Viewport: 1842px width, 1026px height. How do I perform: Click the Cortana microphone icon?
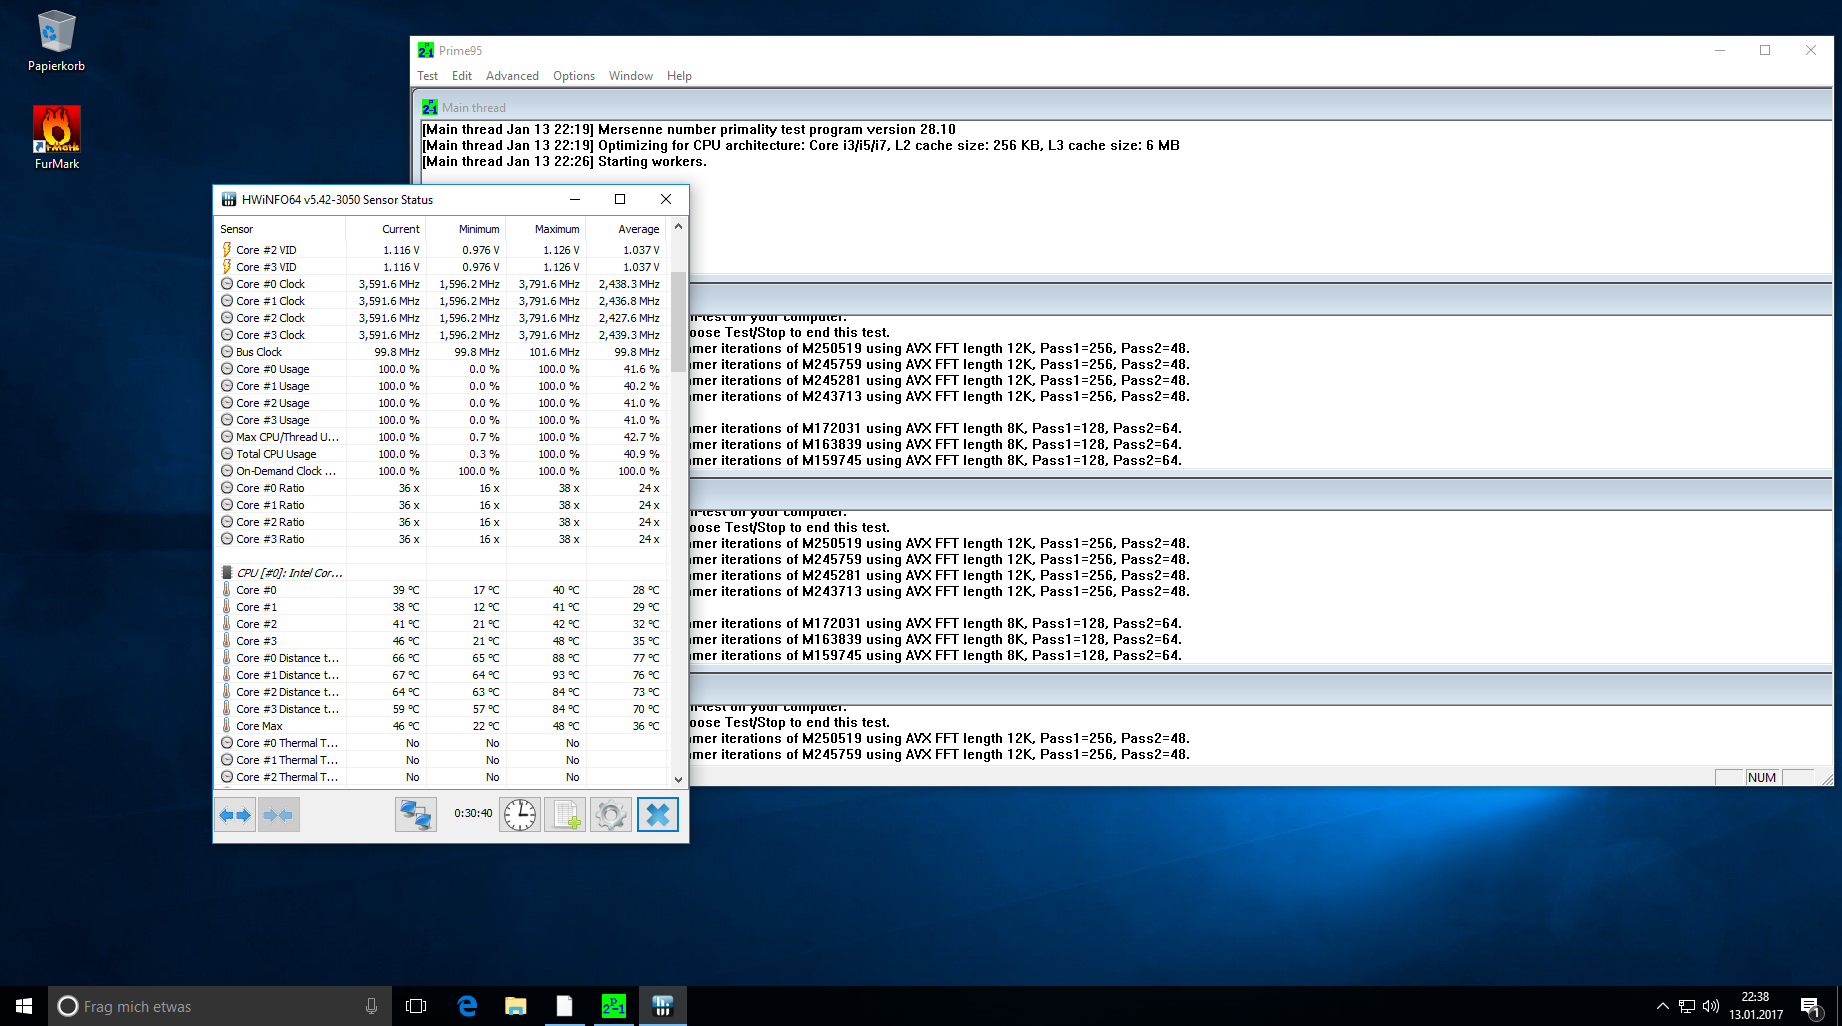click(371, 1006)
